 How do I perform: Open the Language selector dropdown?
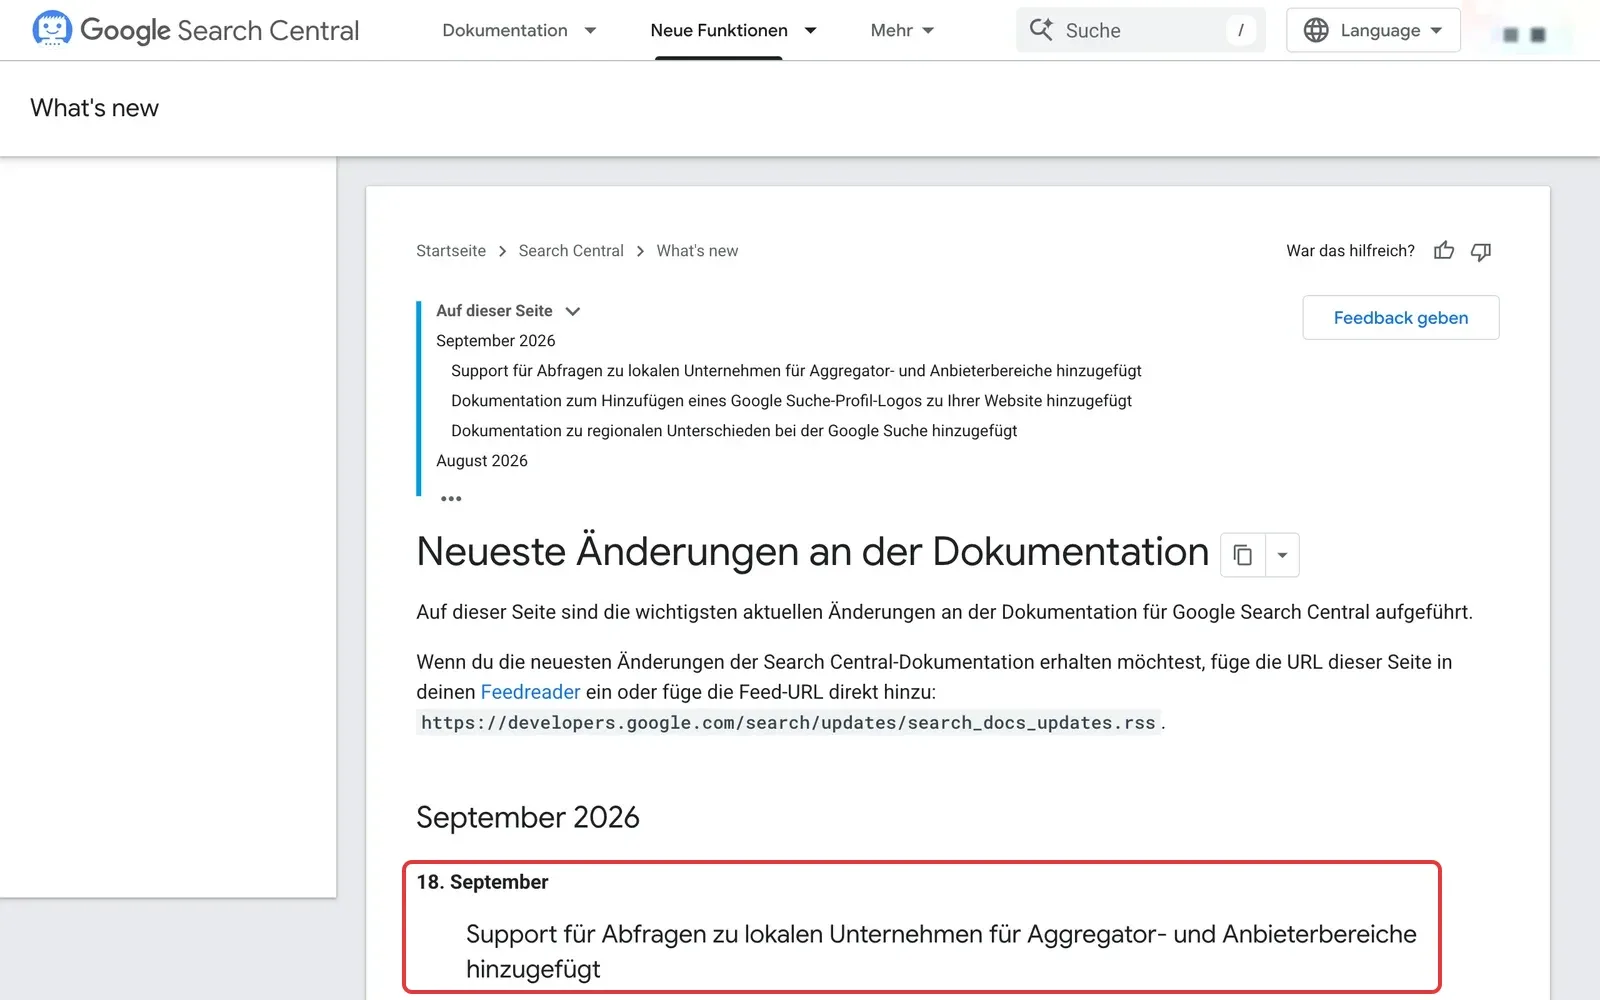point(1373,30)
